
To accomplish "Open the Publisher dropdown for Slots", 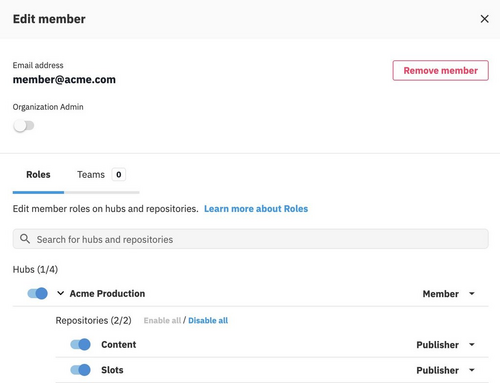I will (446, 370).
